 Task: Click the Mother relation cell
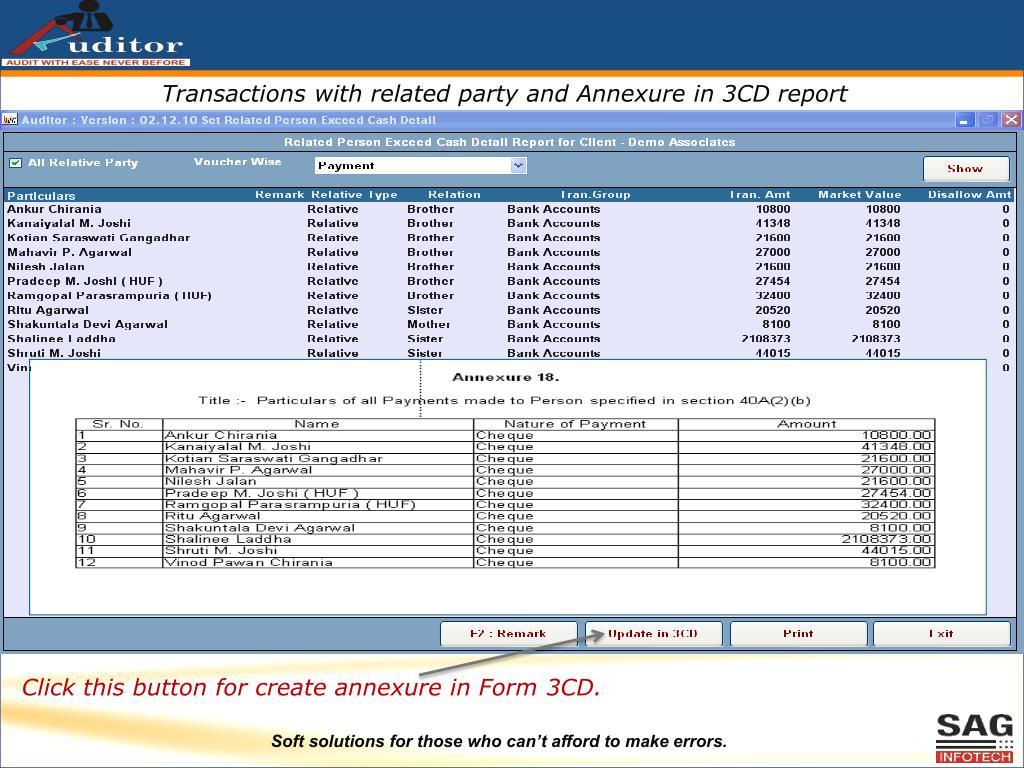[428, 324]
